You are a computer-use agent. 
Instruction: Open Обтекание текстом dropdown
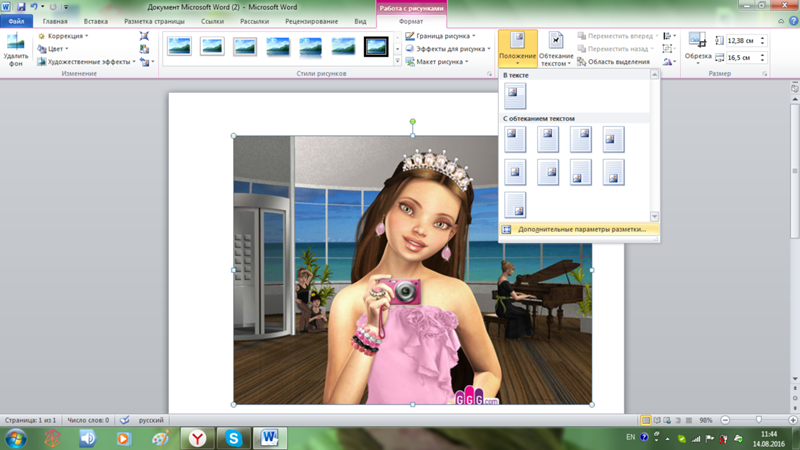coord(556,49)
